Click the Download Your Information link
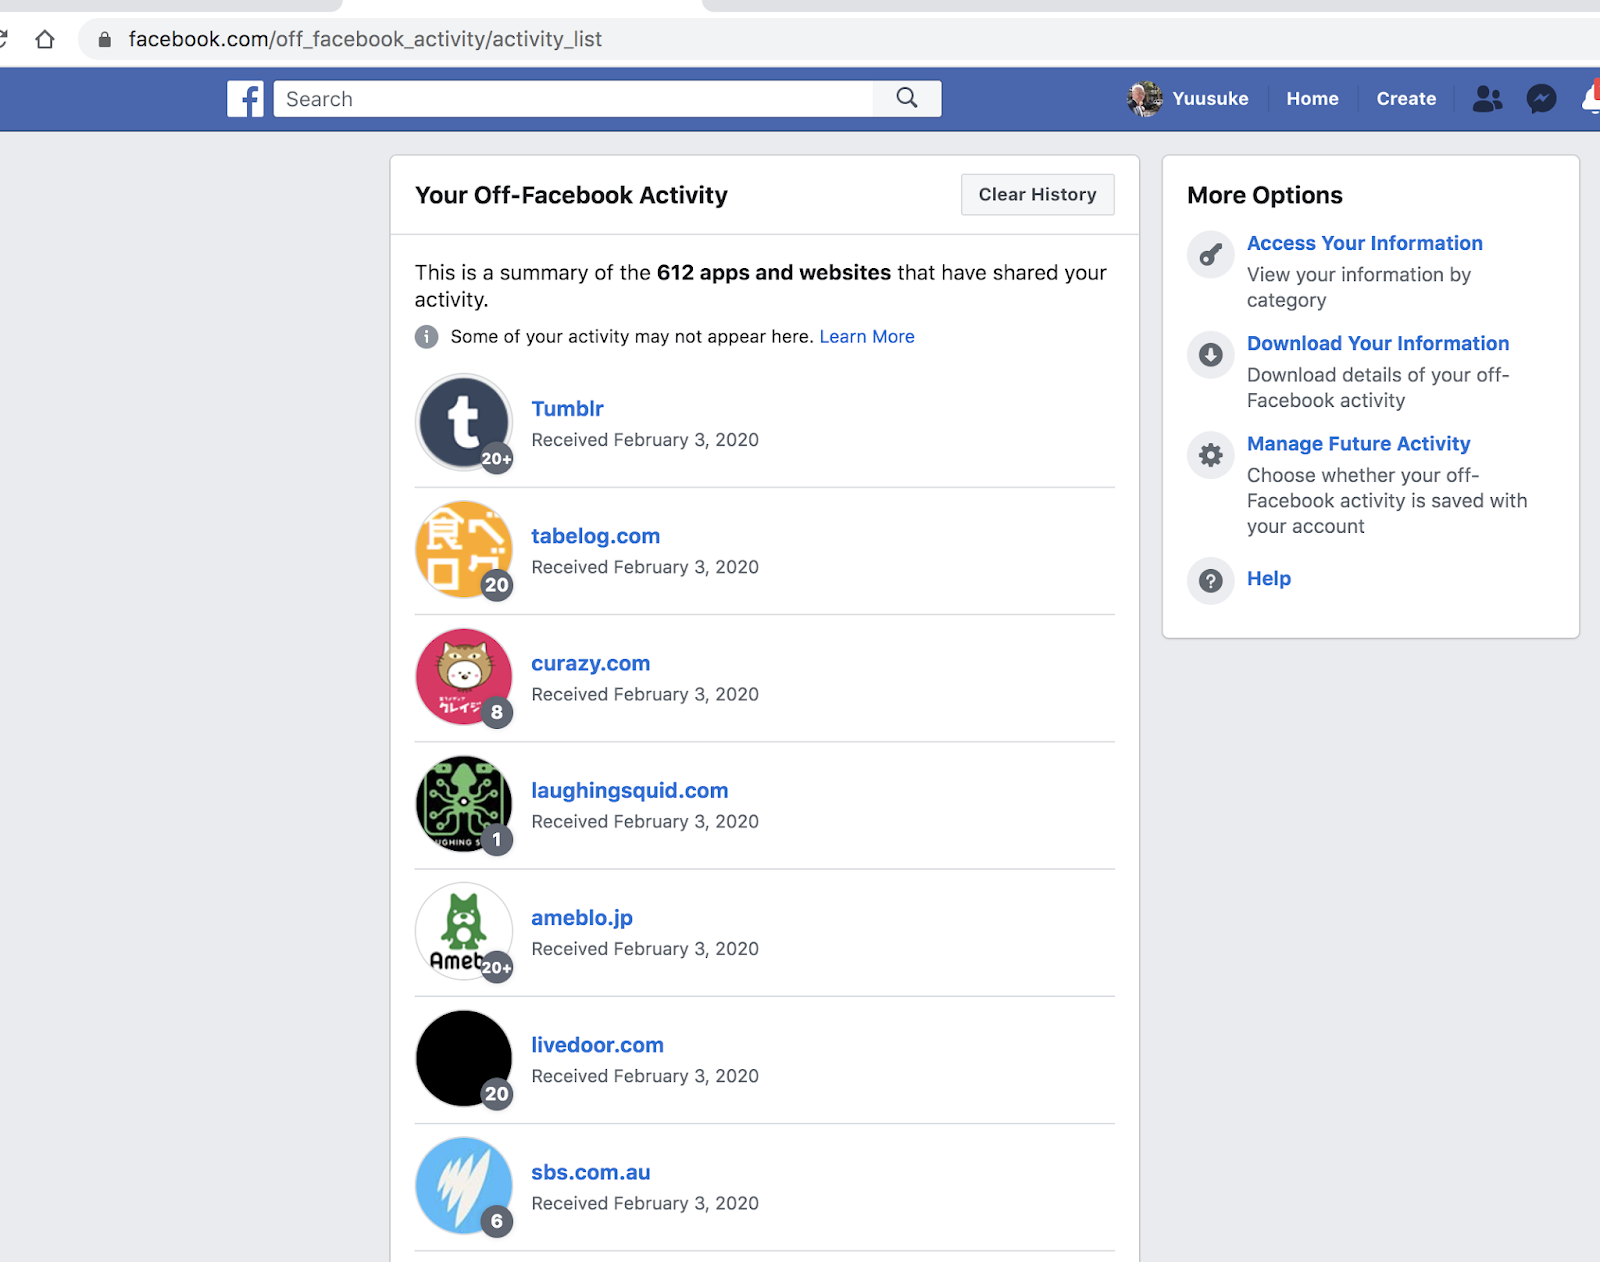 (x=1377, y=344)
